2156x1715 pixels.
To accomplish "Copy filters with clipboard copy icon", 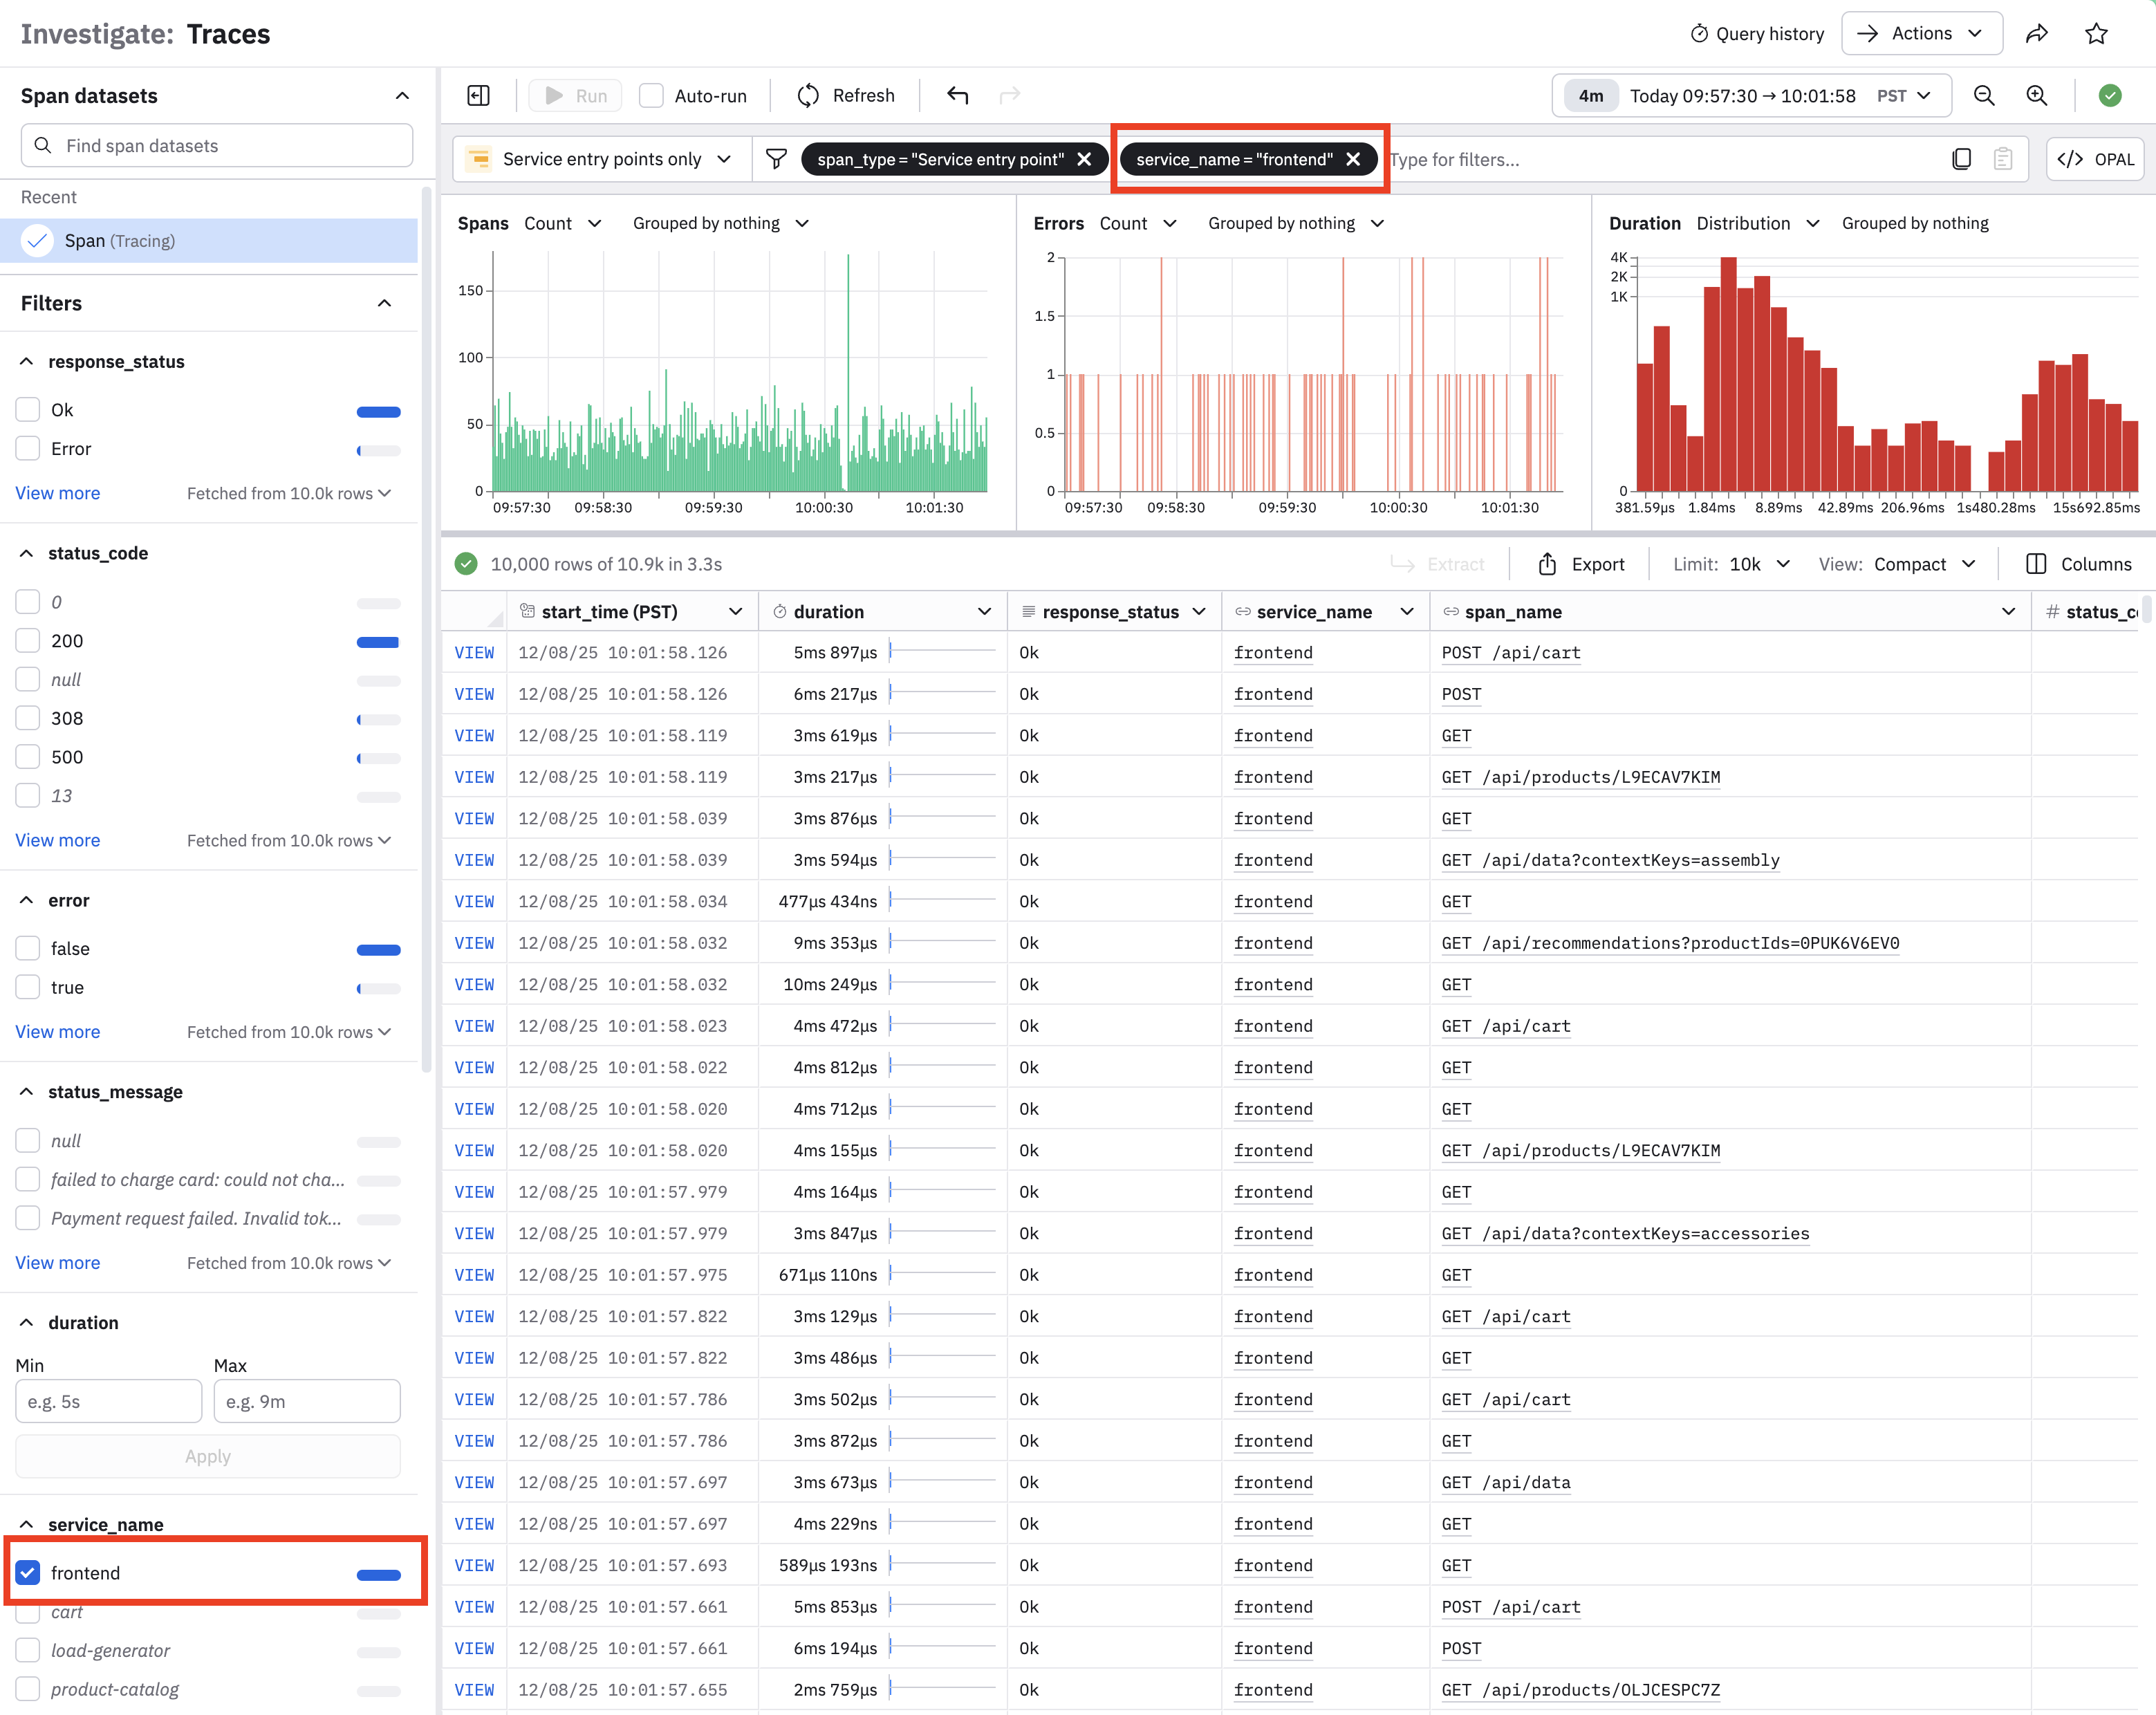I will [1961, 159].
